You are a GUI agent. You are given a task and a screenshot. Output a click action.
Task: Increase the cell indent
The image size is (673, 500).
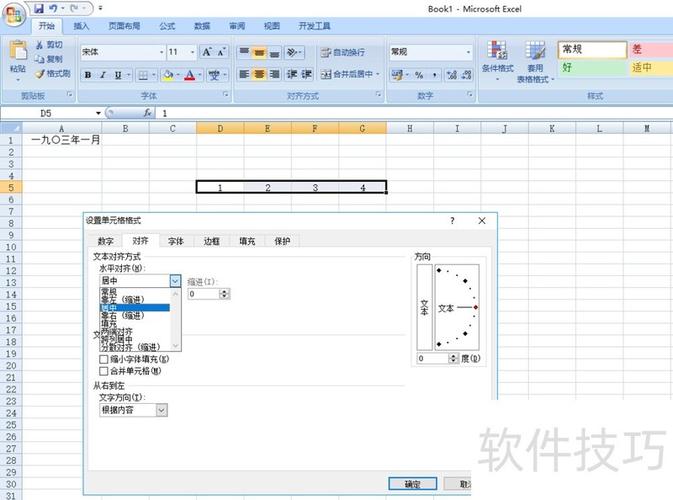pyautogui.click(x=306, y=74)
